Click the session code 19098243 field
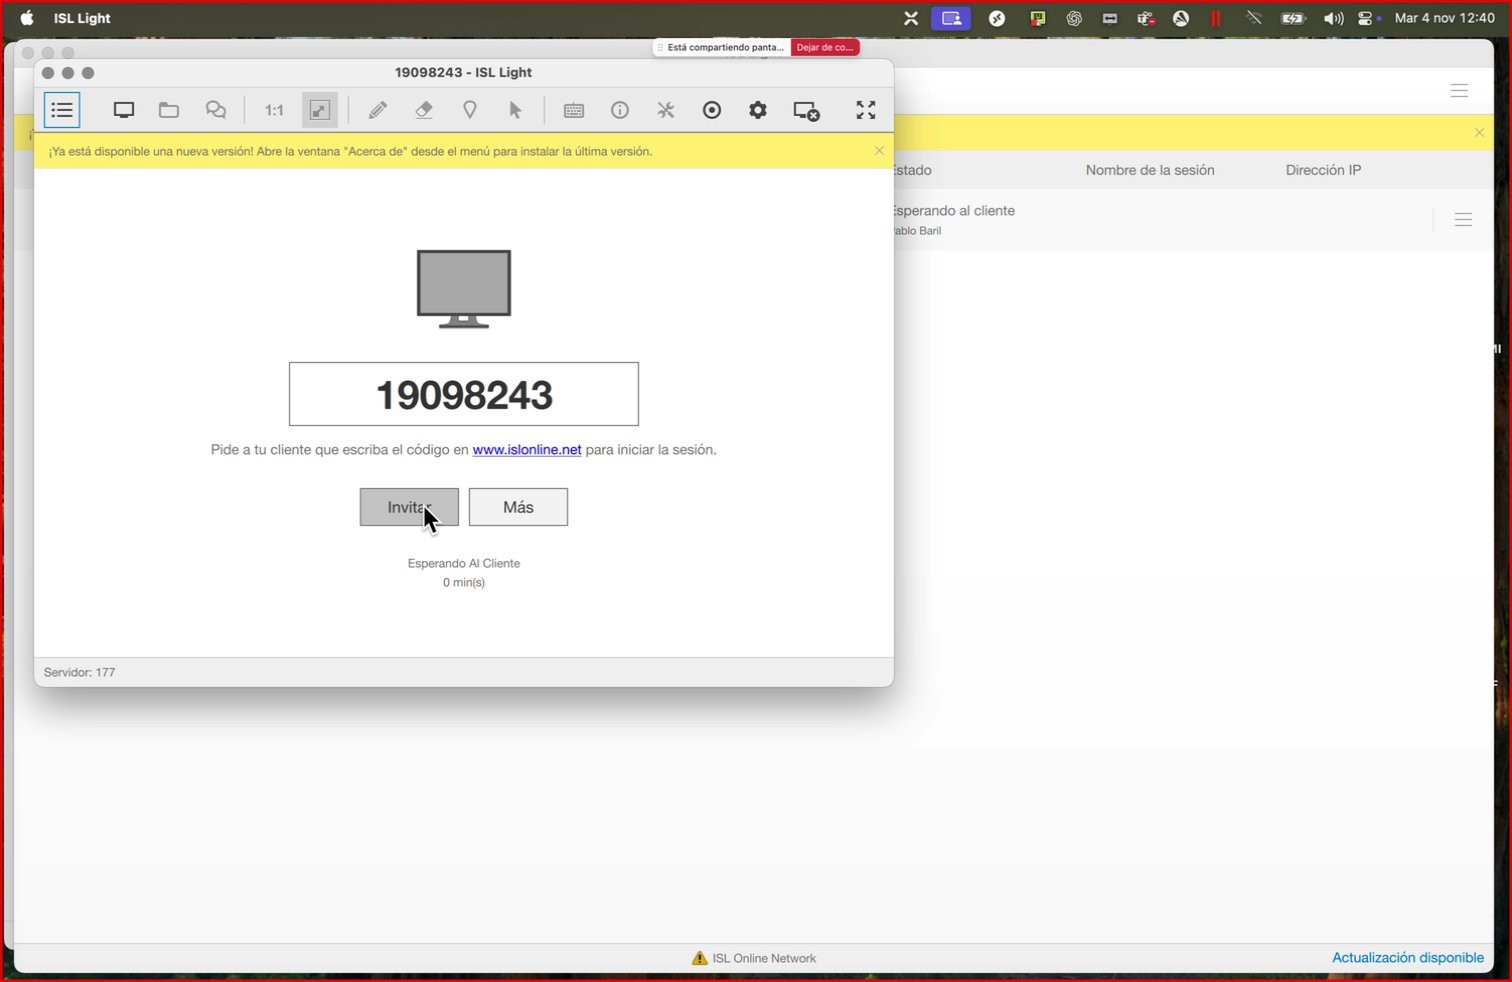Screen dimensions: 1512x982 tap(464, 394)
